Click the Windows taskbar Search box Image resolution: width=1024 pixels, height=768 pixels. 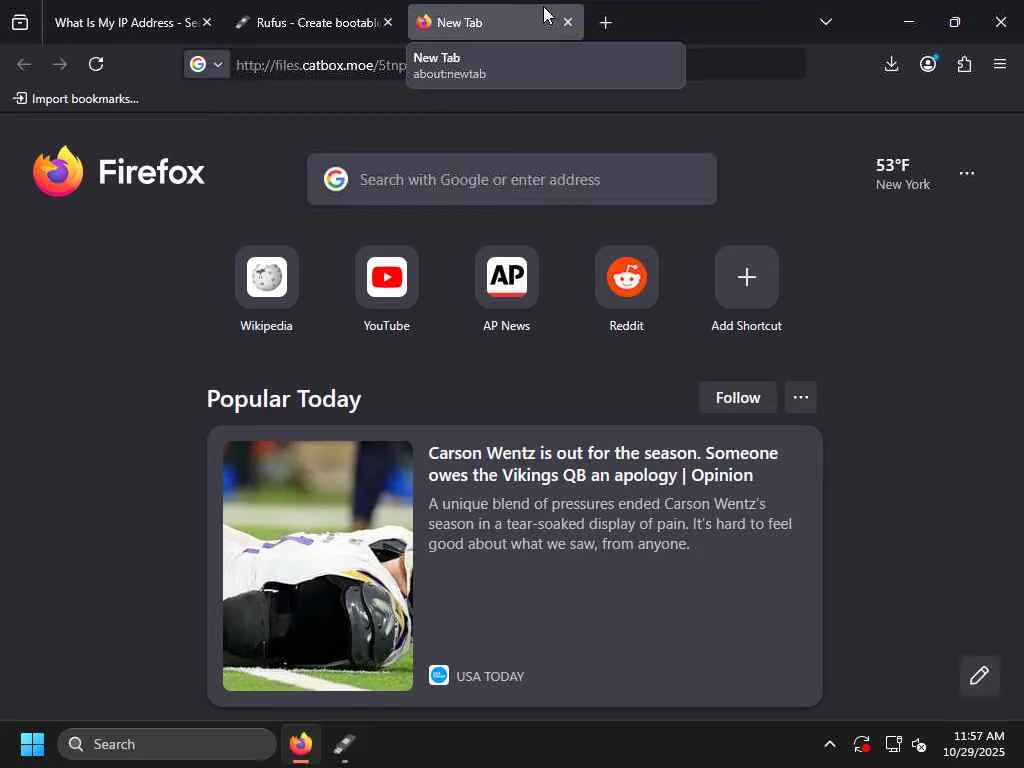(x=167, y=744)
